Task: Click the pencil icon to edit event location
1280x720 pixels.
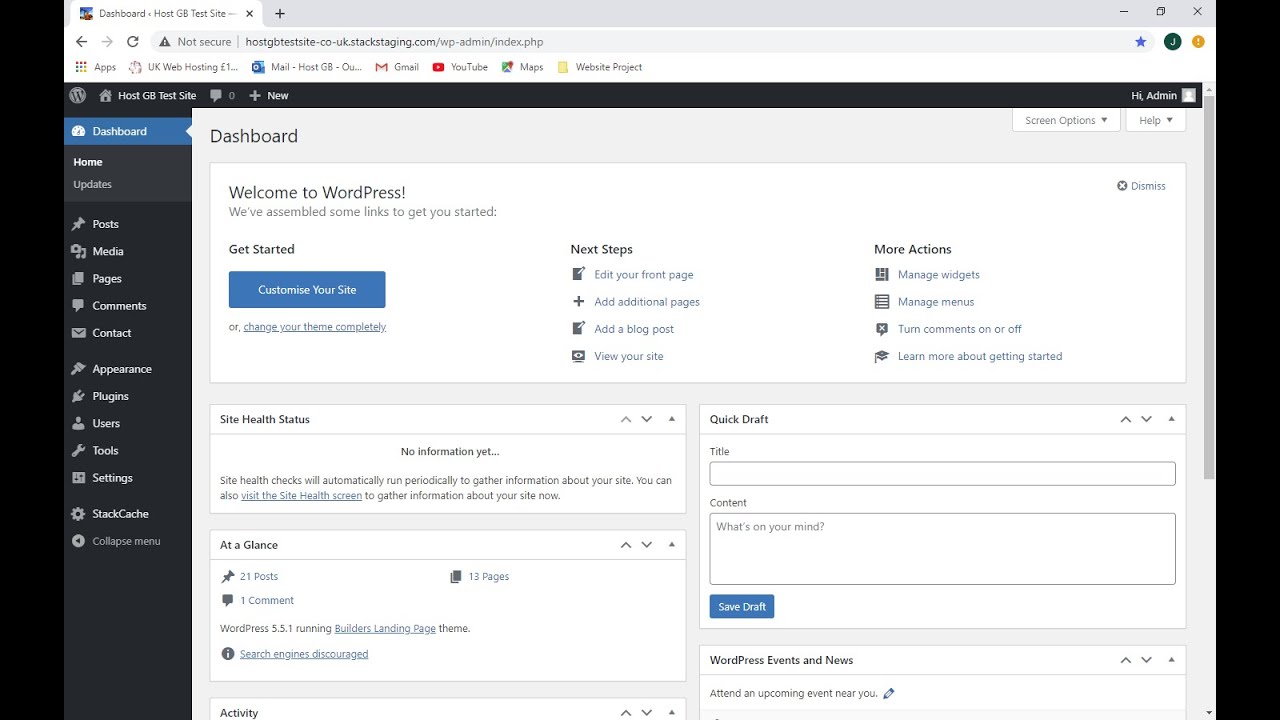Action: click(x=889, y=693)
